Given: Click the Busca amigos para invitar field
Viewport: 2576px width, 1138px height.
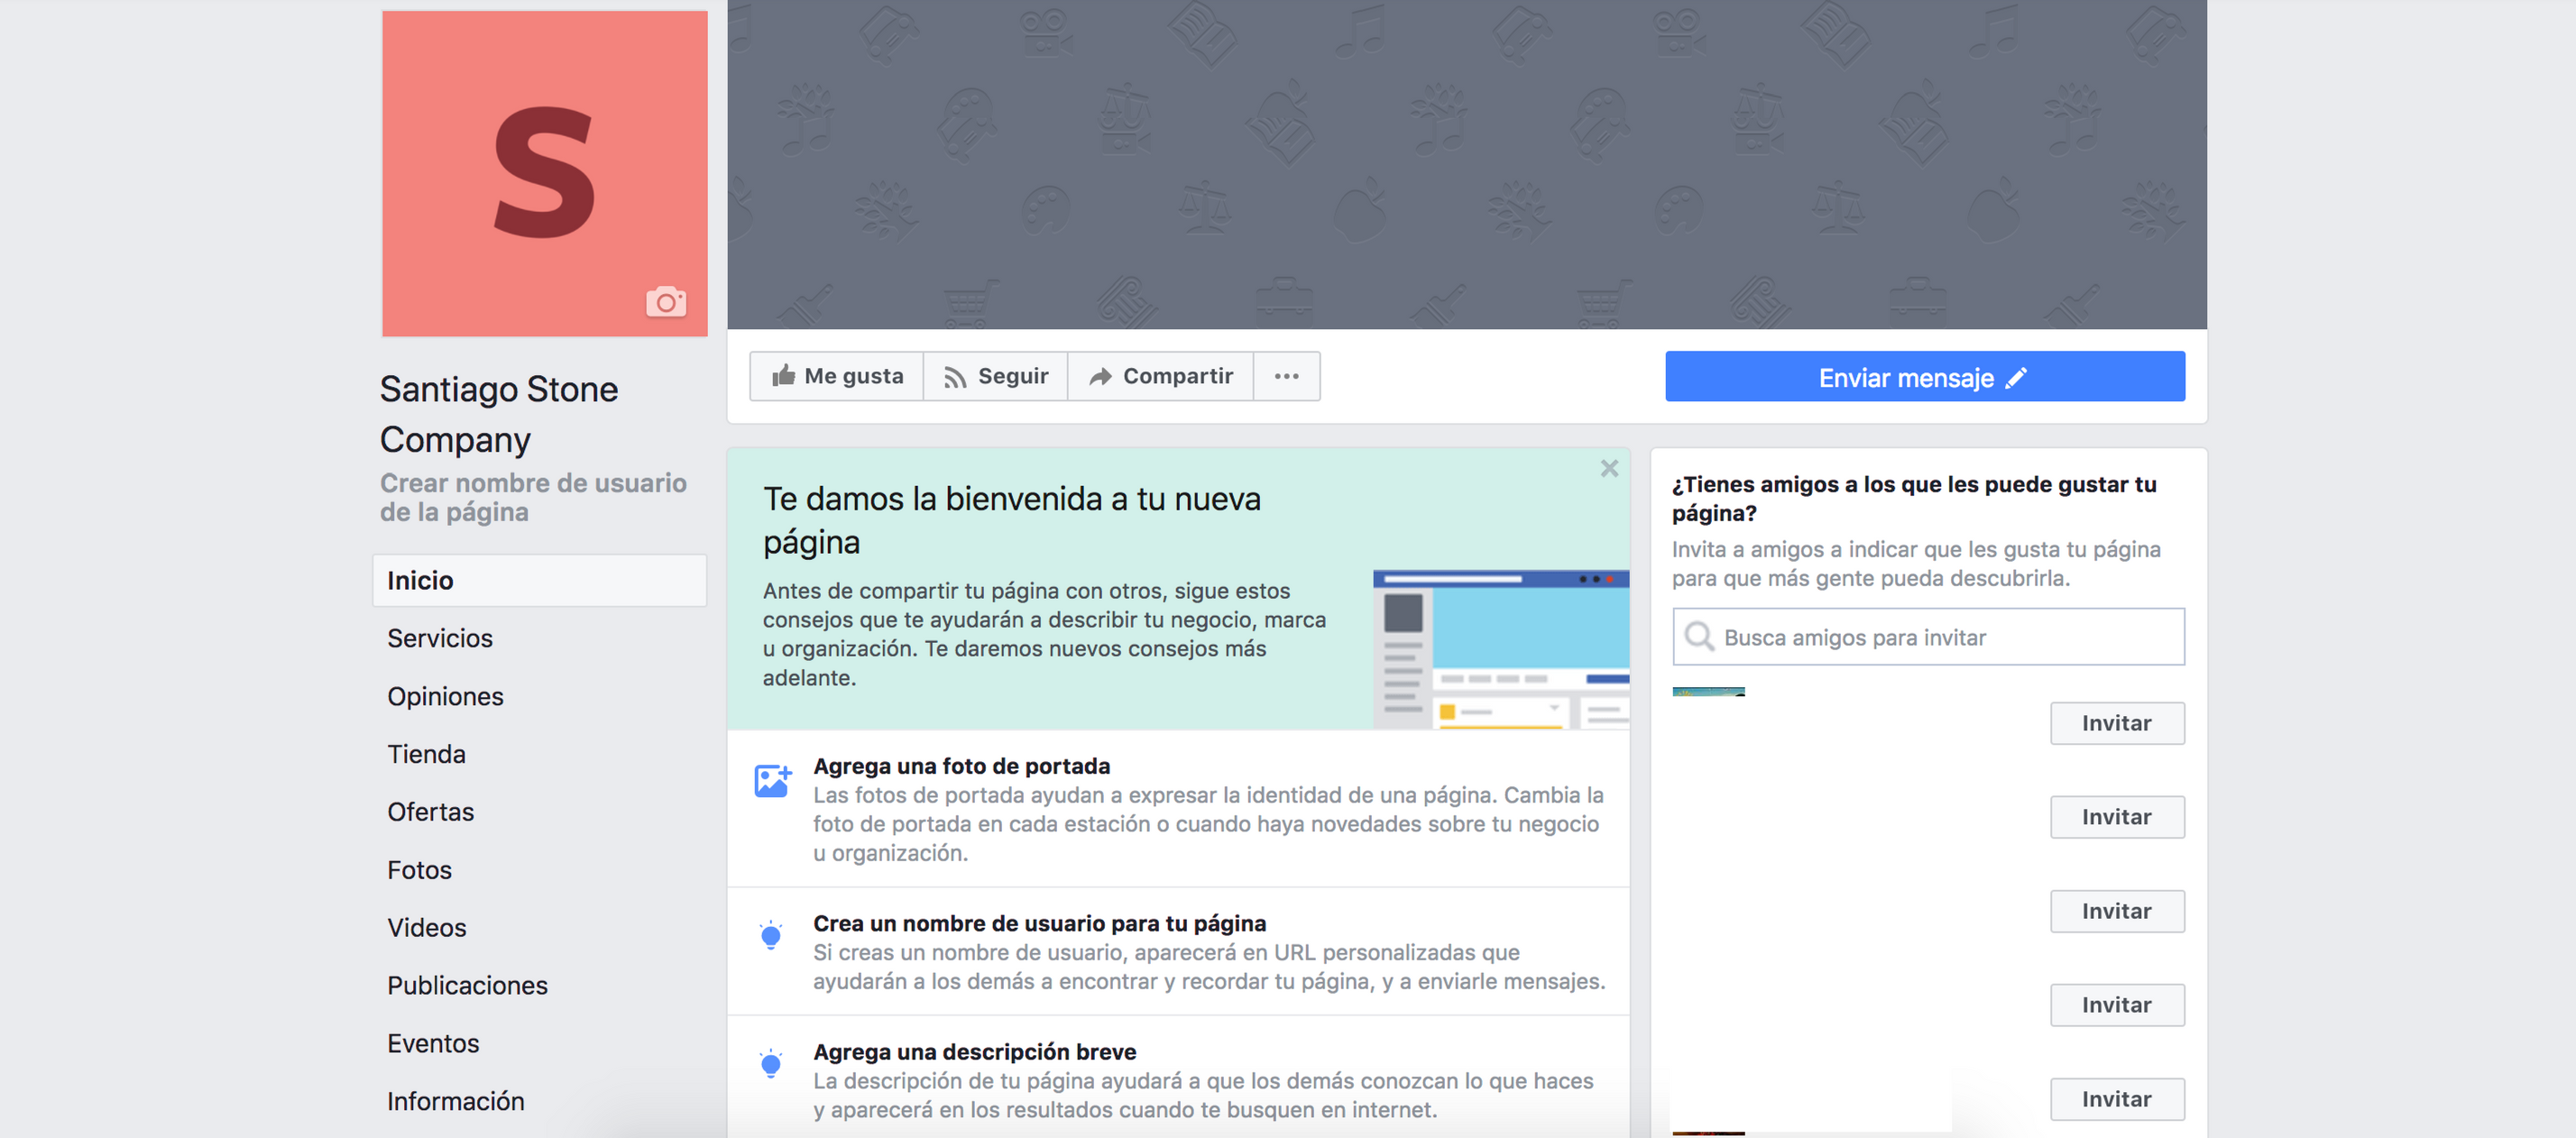Looking at the screenshot, I should [x=1928, y=637].
